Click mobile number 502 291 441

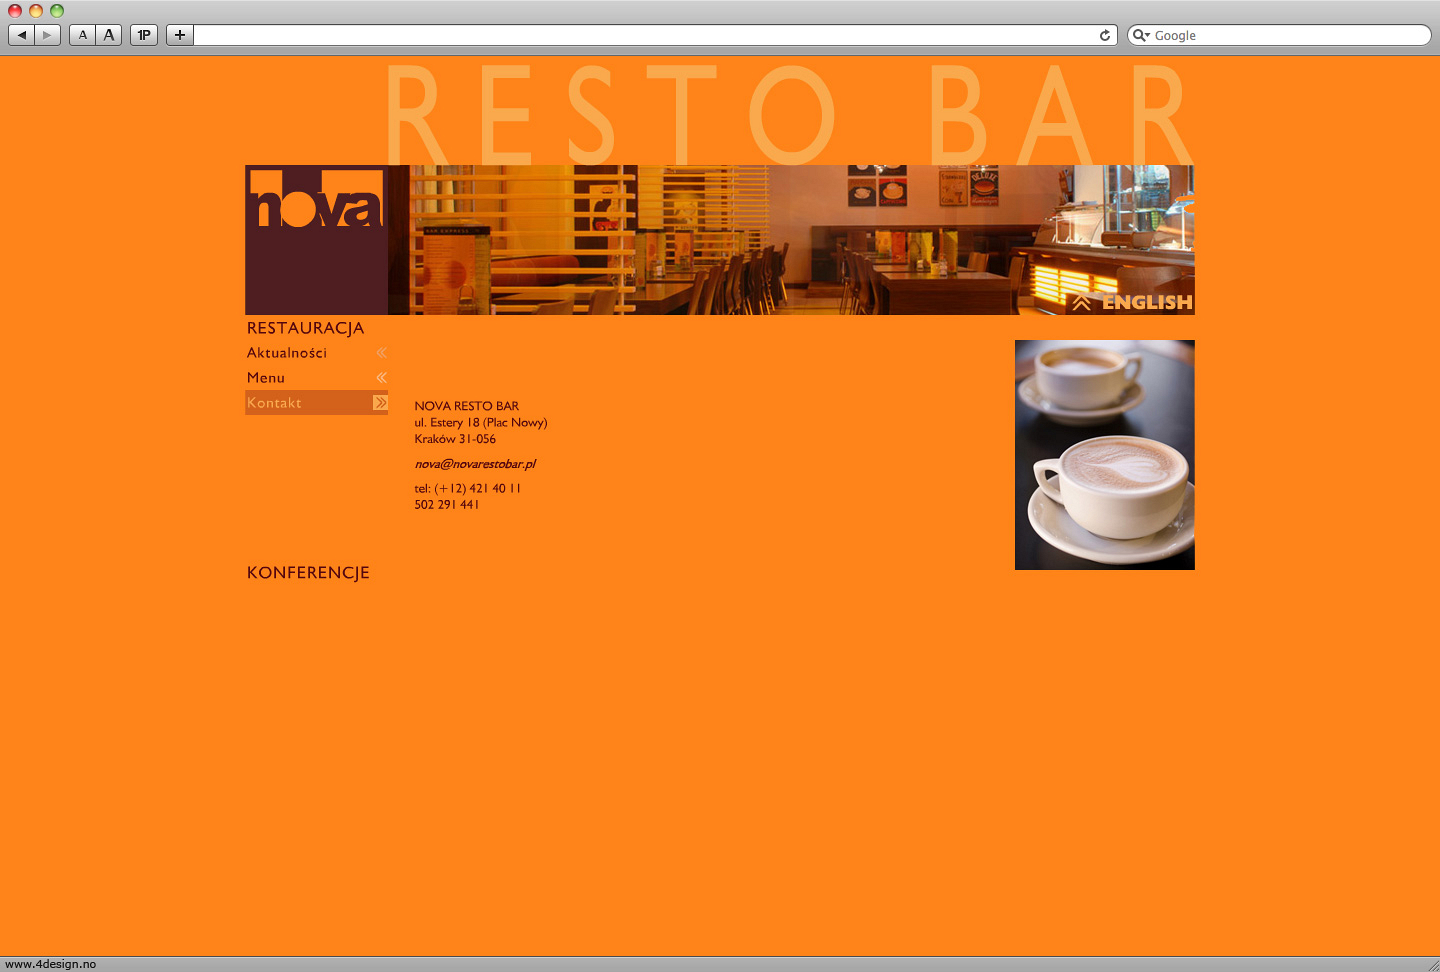[x=447, y=505]
